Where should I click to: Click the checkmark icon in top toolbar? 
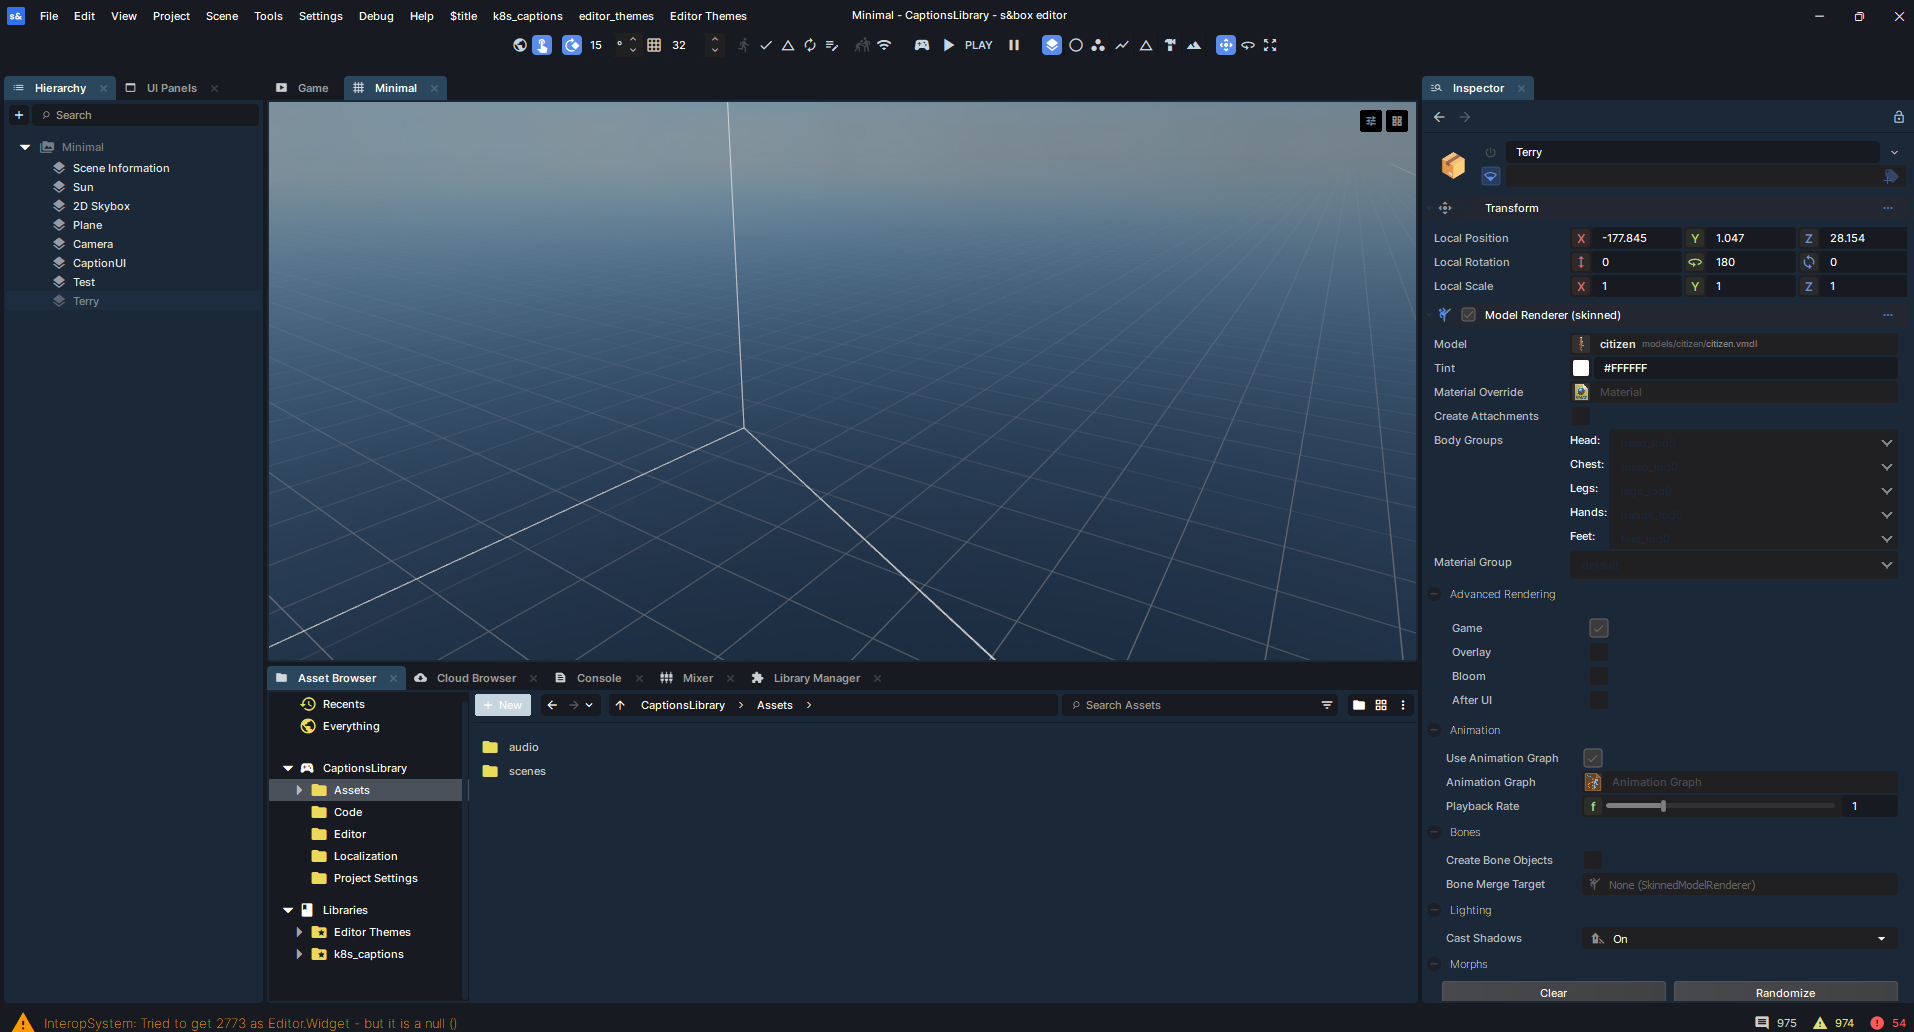766,45
